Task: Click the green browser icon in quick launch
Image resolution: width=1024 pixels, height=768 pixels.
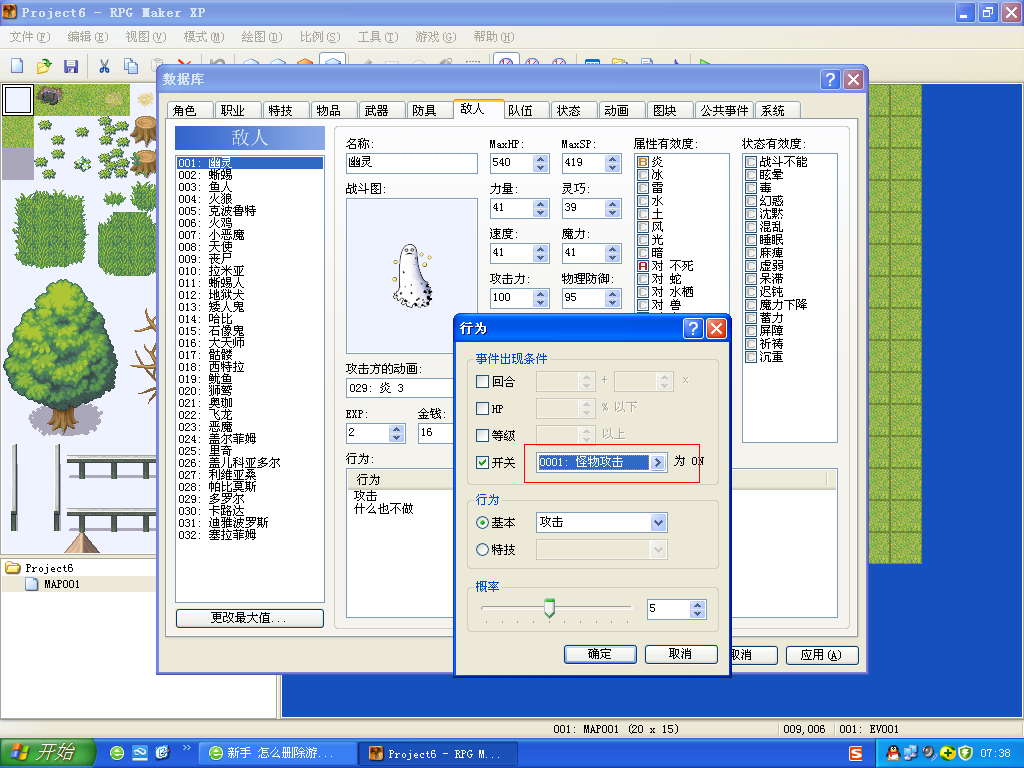Action: (117, 753)
